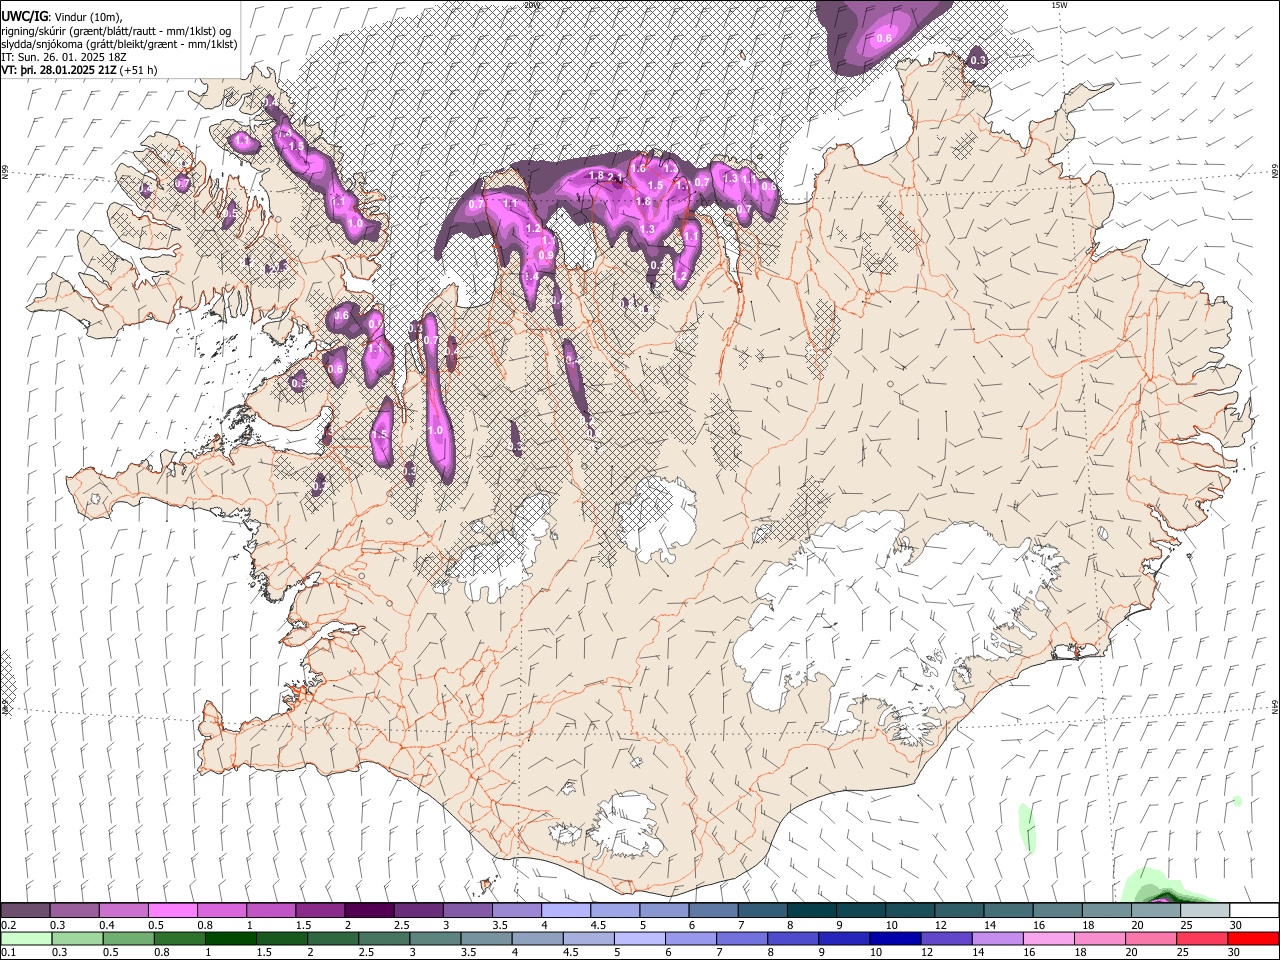Select the '64N' latitude label on right edge

point(1275,706)
